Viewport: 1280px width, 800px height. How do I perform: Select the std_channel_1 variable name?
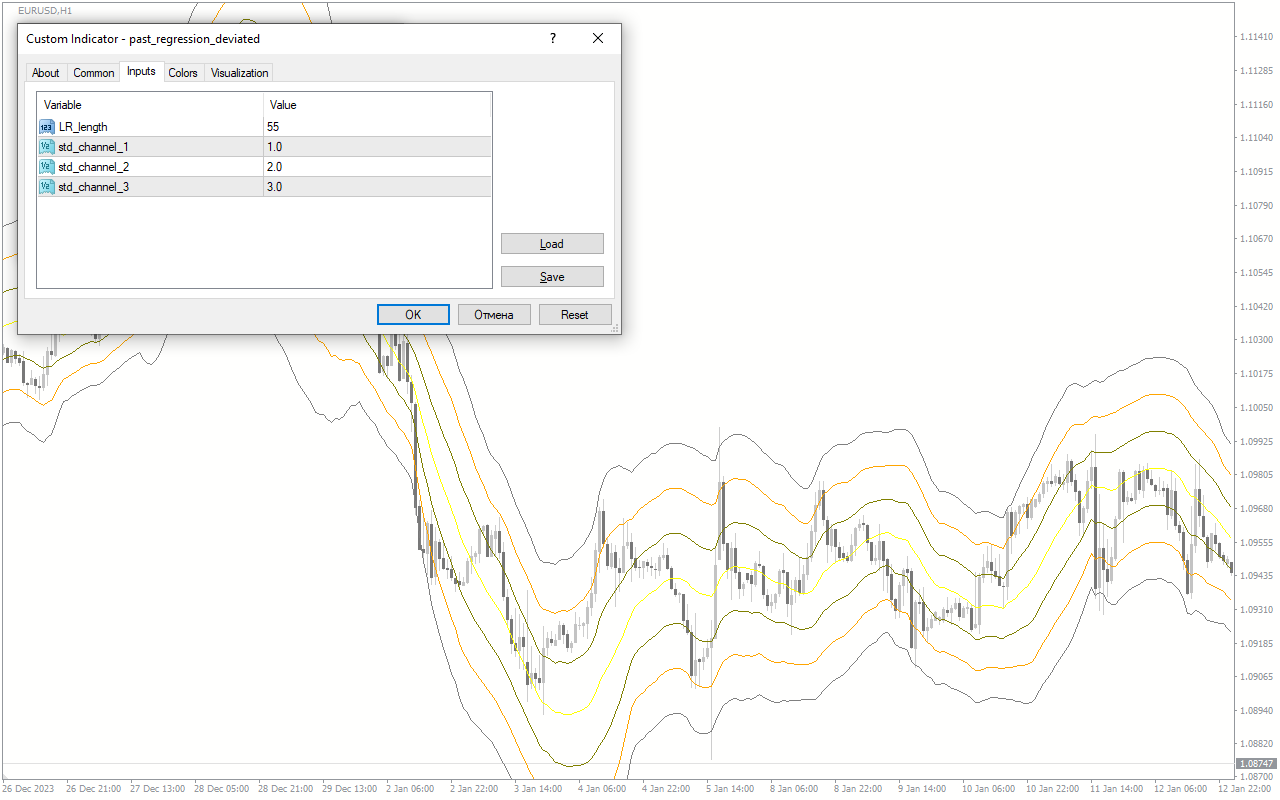point(93,146)
